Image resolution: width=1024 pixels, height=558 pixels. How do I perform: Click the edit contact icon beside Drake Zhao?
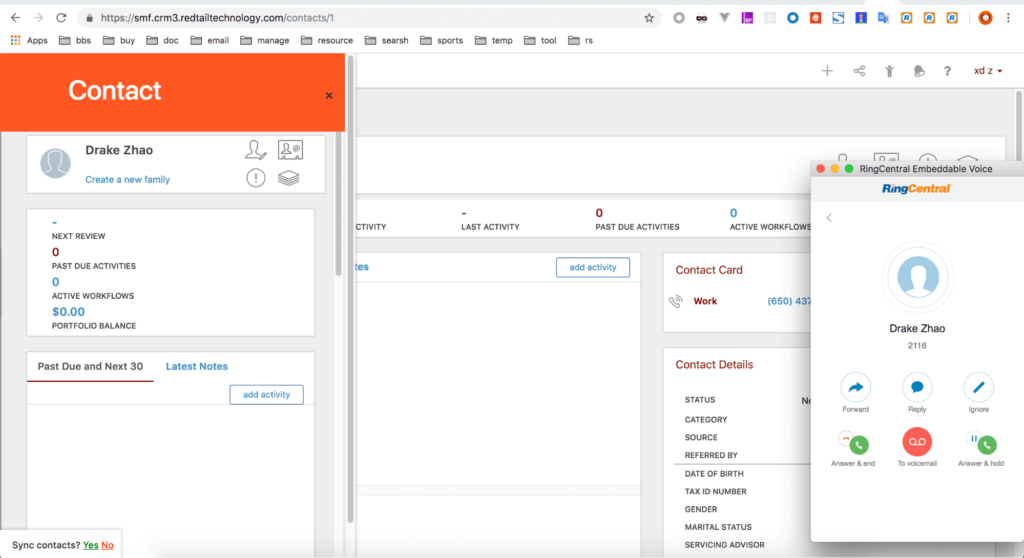256,150
